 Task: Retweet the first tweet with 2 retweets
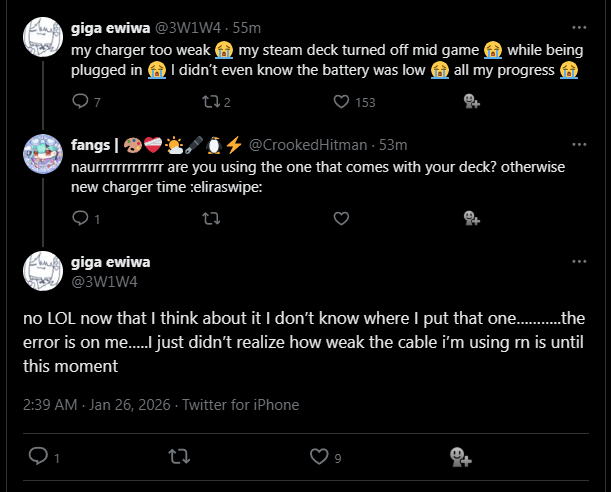(x=210, y=101)
